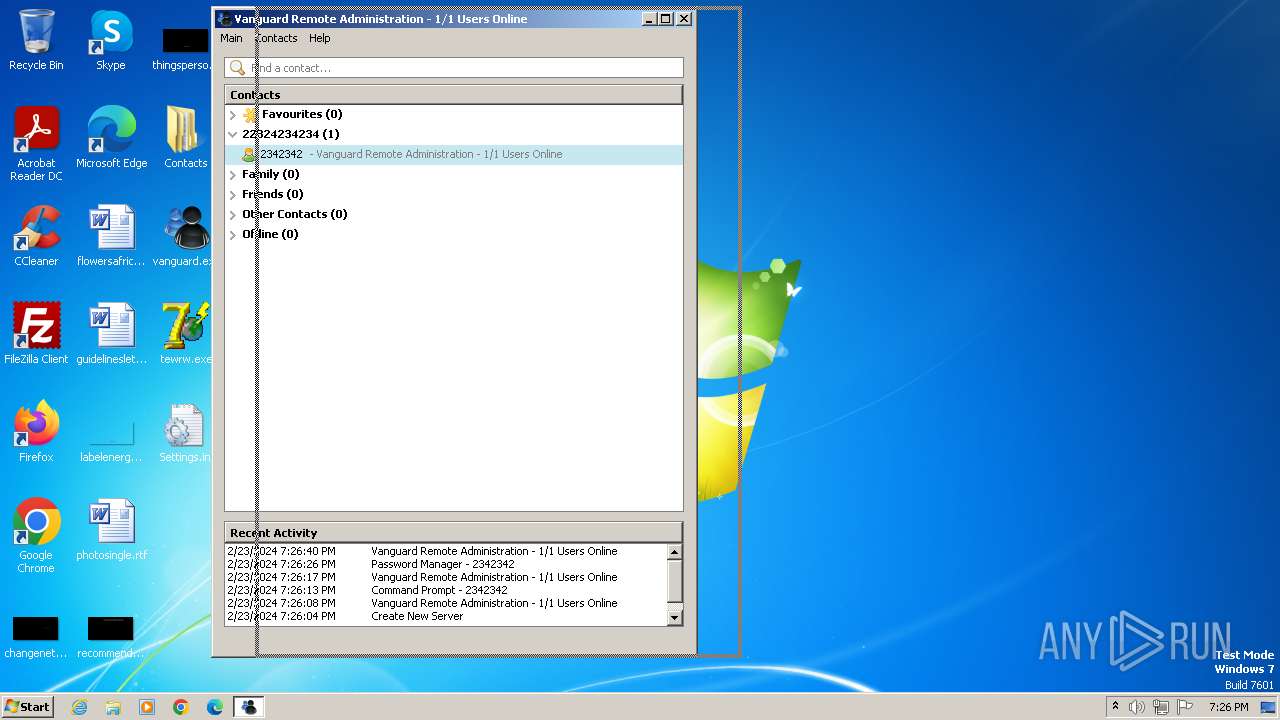Viewport: 1280px width, 720px height.
Task: Open the recommend desktop file
Action: coord(111,636)
